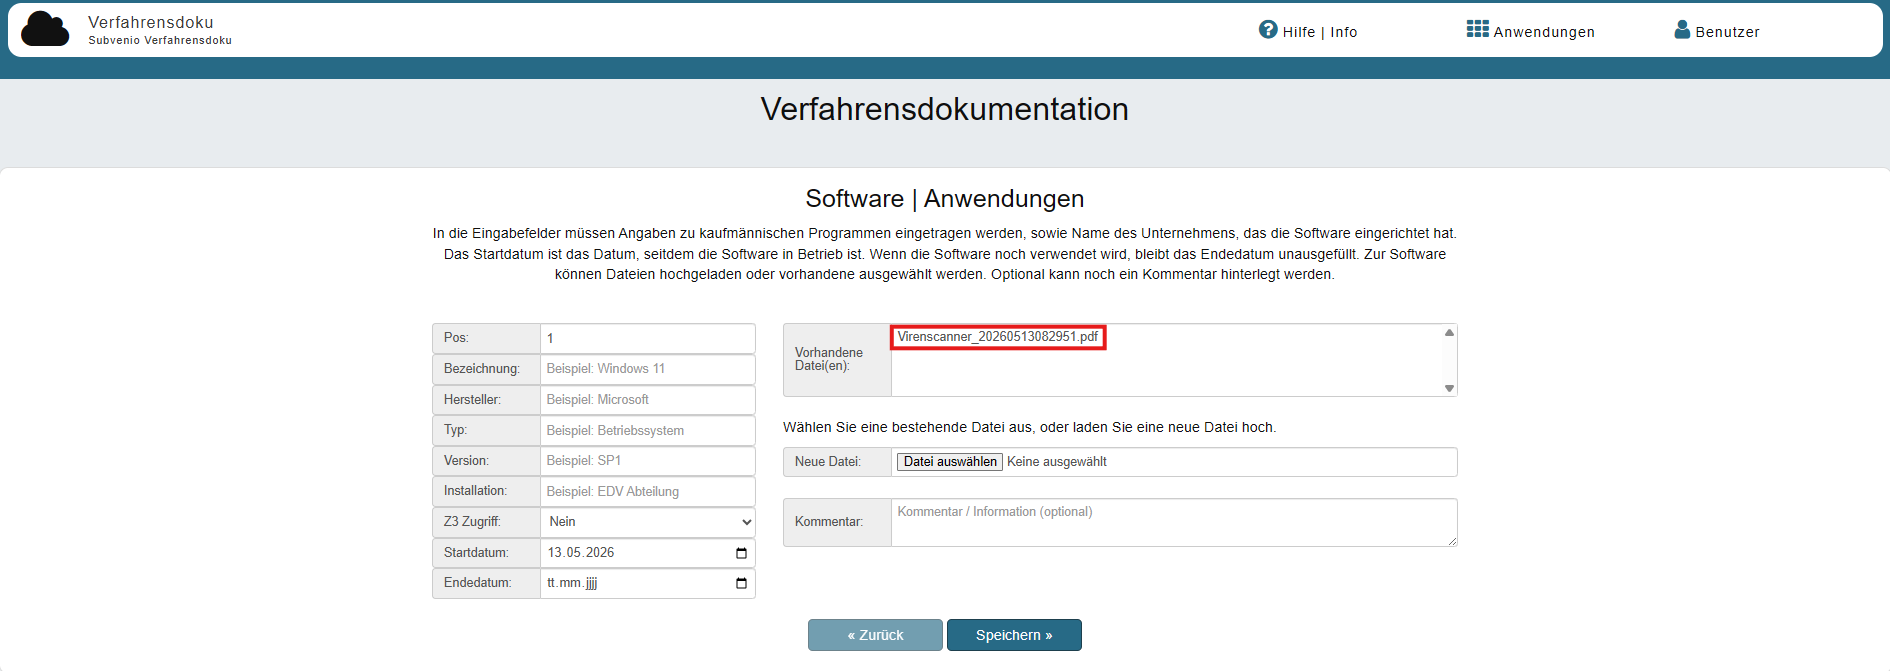The height and width of the screenshot is (671, 1890).
Task: Click the 'Neue Datei:' label
Action: point(828,462)
